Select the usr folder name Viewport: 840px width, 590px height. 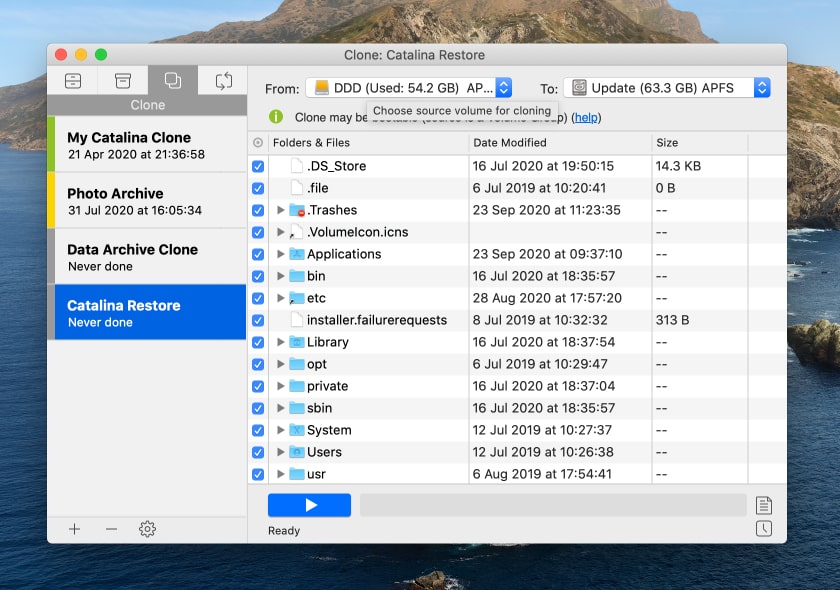316,474
